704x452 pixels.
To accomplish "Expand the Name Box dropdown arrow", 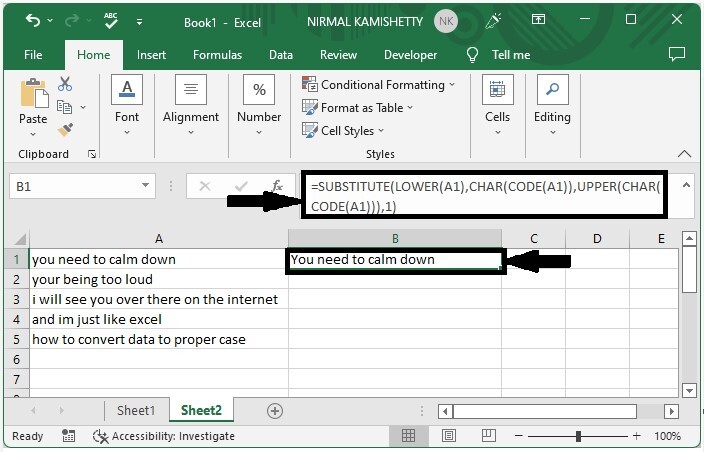I will (x=145, y=185).
